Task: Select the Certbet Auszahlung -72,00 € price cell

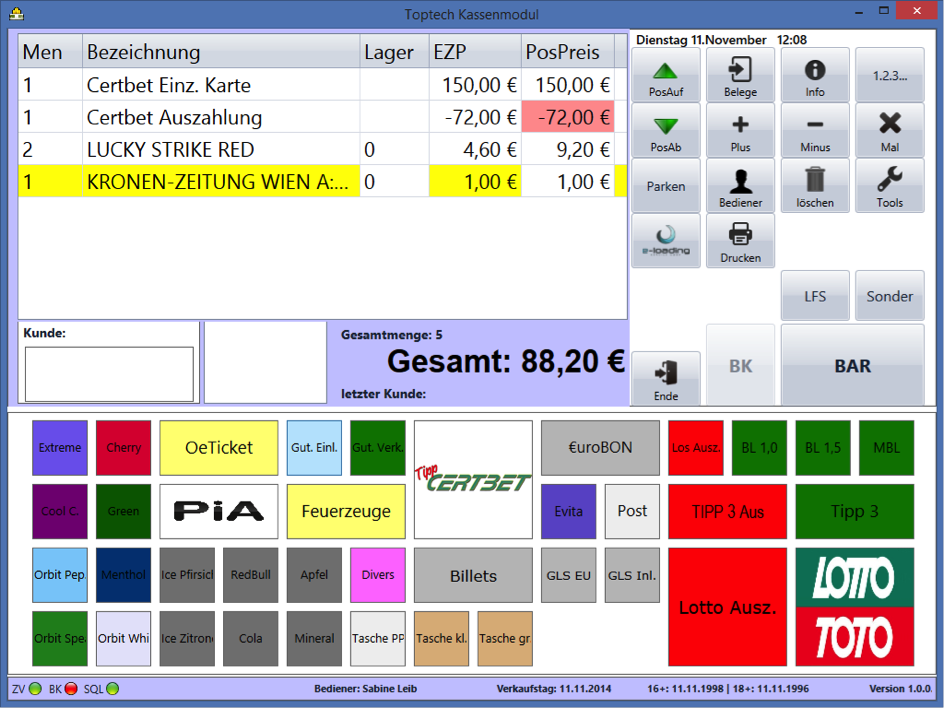Action: point(568,117)
